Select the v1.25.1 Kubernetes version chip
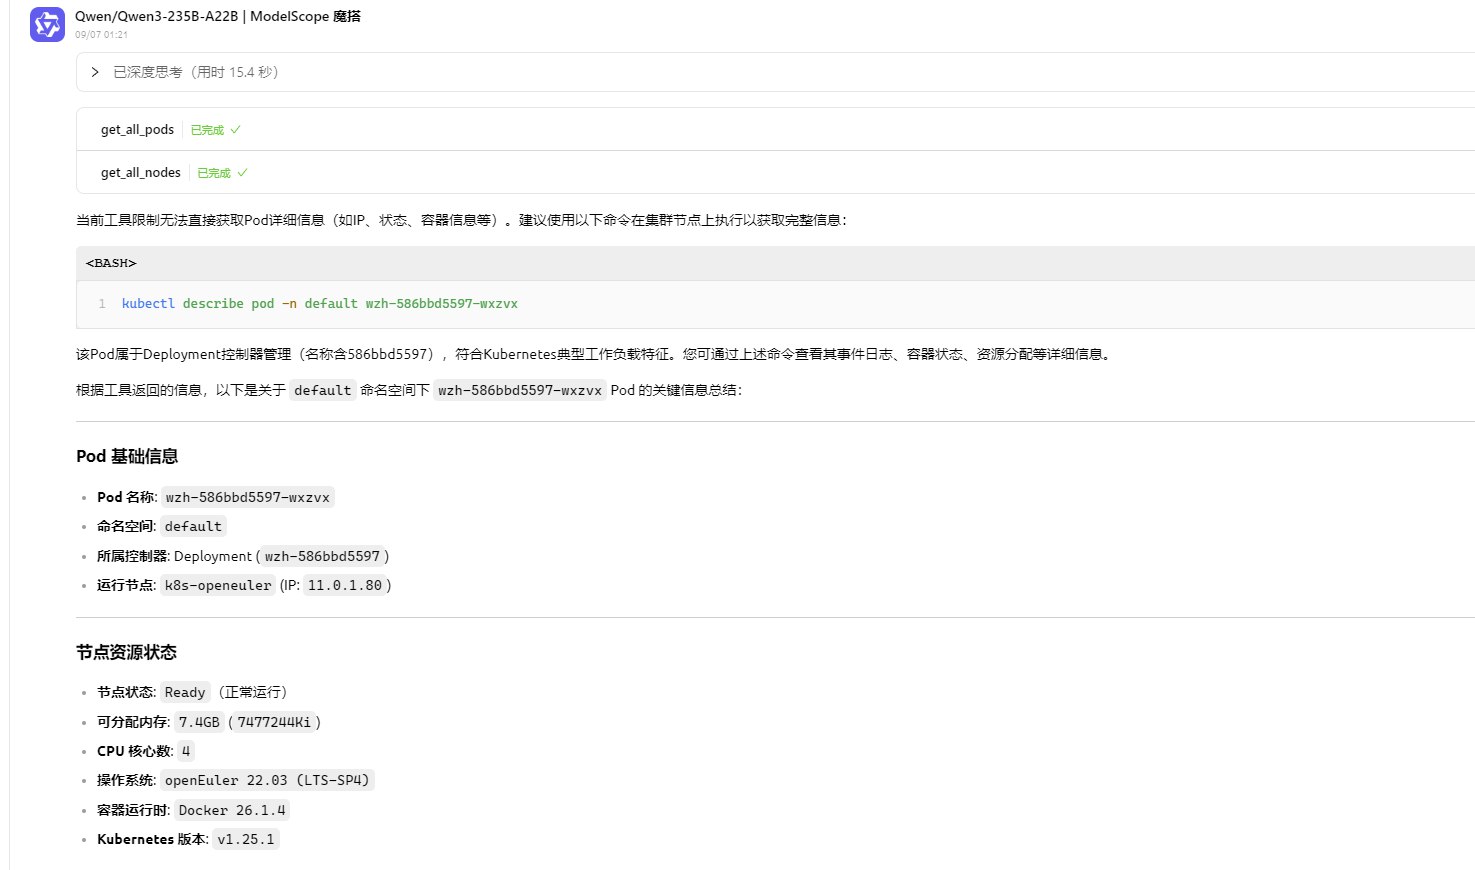This screenshot has width=1475, height=870. click(x=245, y=840)
